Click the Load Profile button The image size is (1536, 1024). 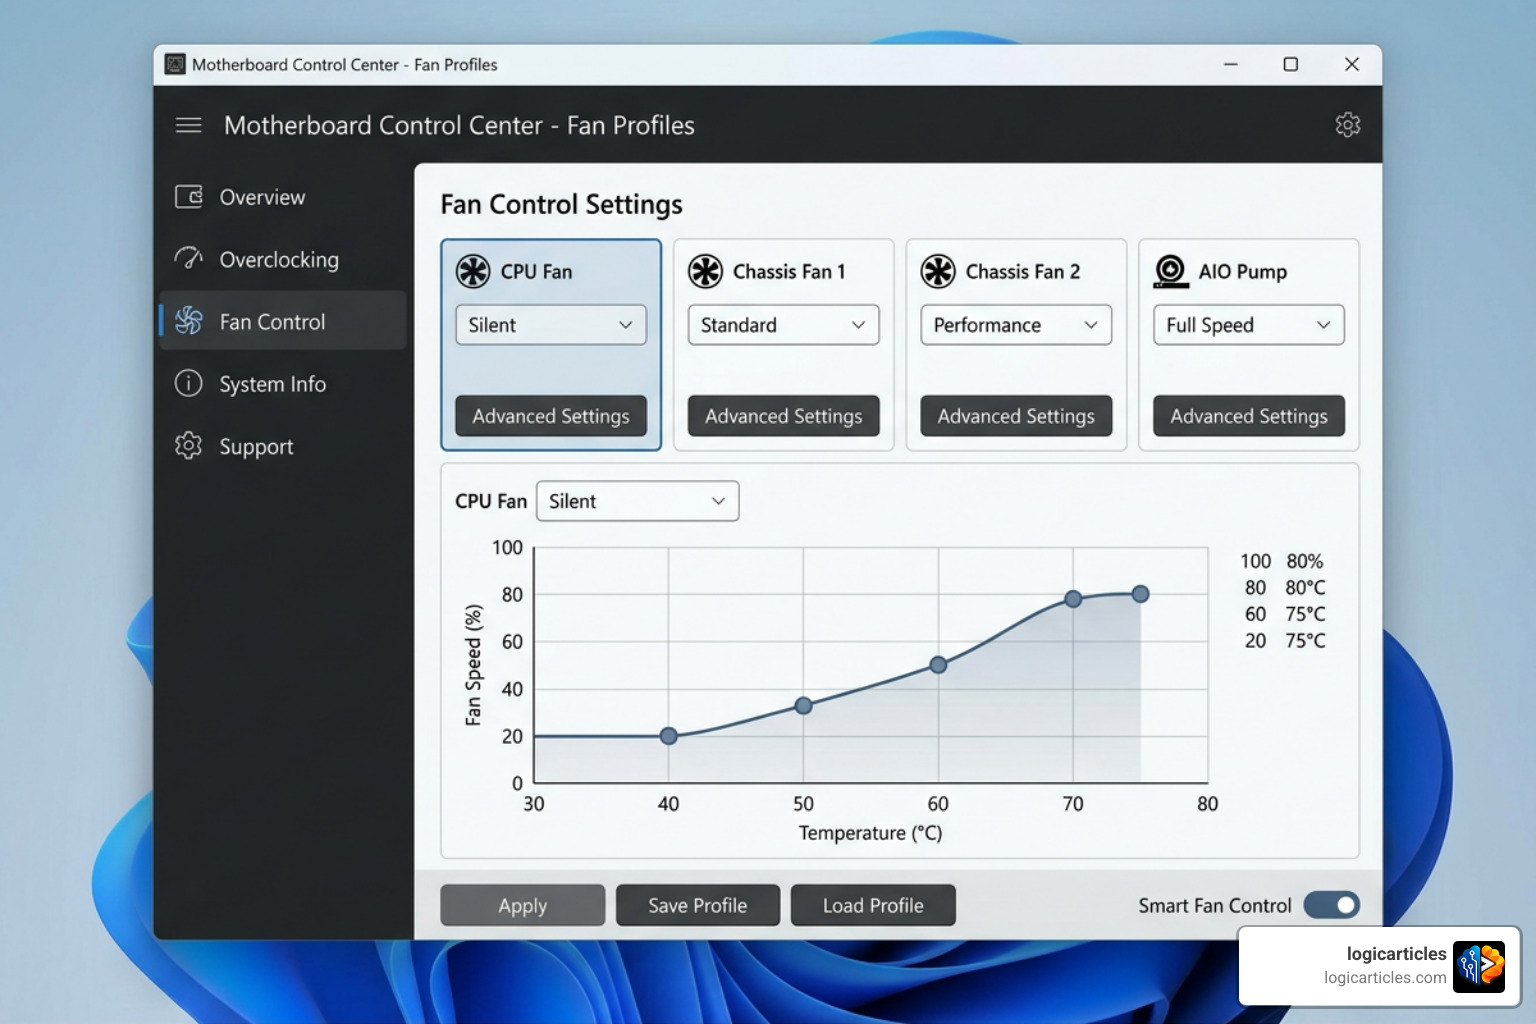(x=873, y=905)
